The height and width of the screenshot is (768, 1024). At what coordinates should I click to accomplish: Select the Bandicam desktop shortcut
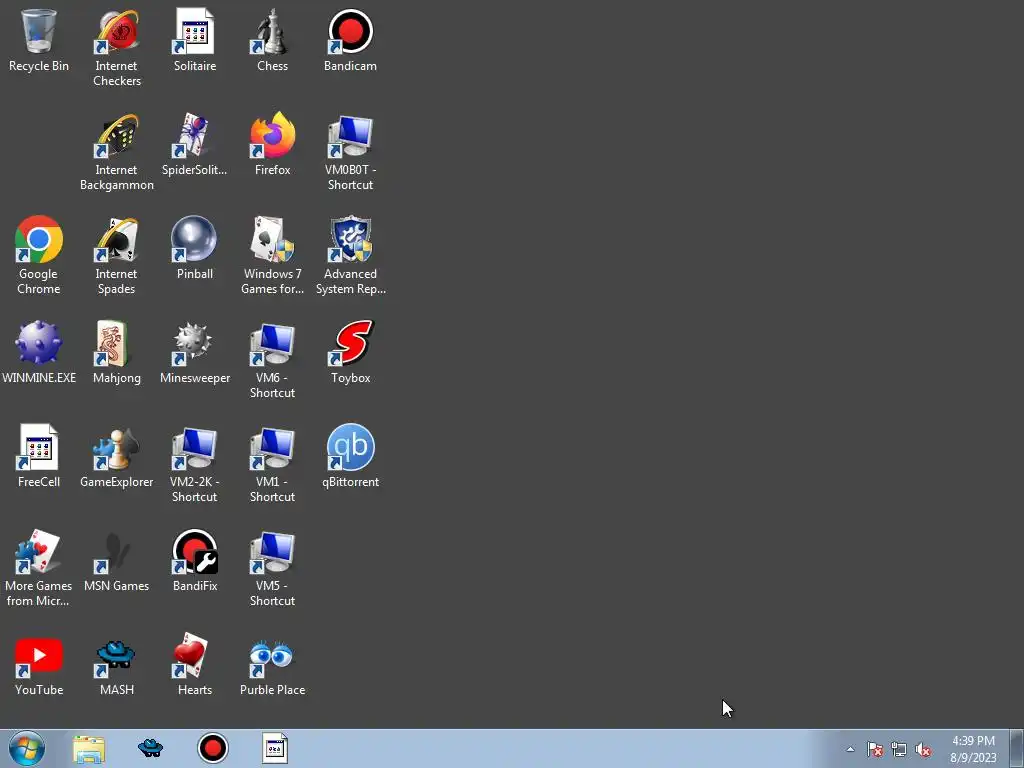[x=350, y=40]
